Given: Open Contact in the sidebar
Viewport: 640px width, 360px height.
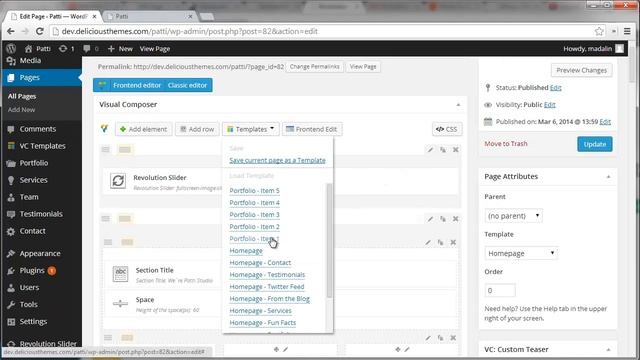Looking at the screenshot, I should (x=32, y=231).
